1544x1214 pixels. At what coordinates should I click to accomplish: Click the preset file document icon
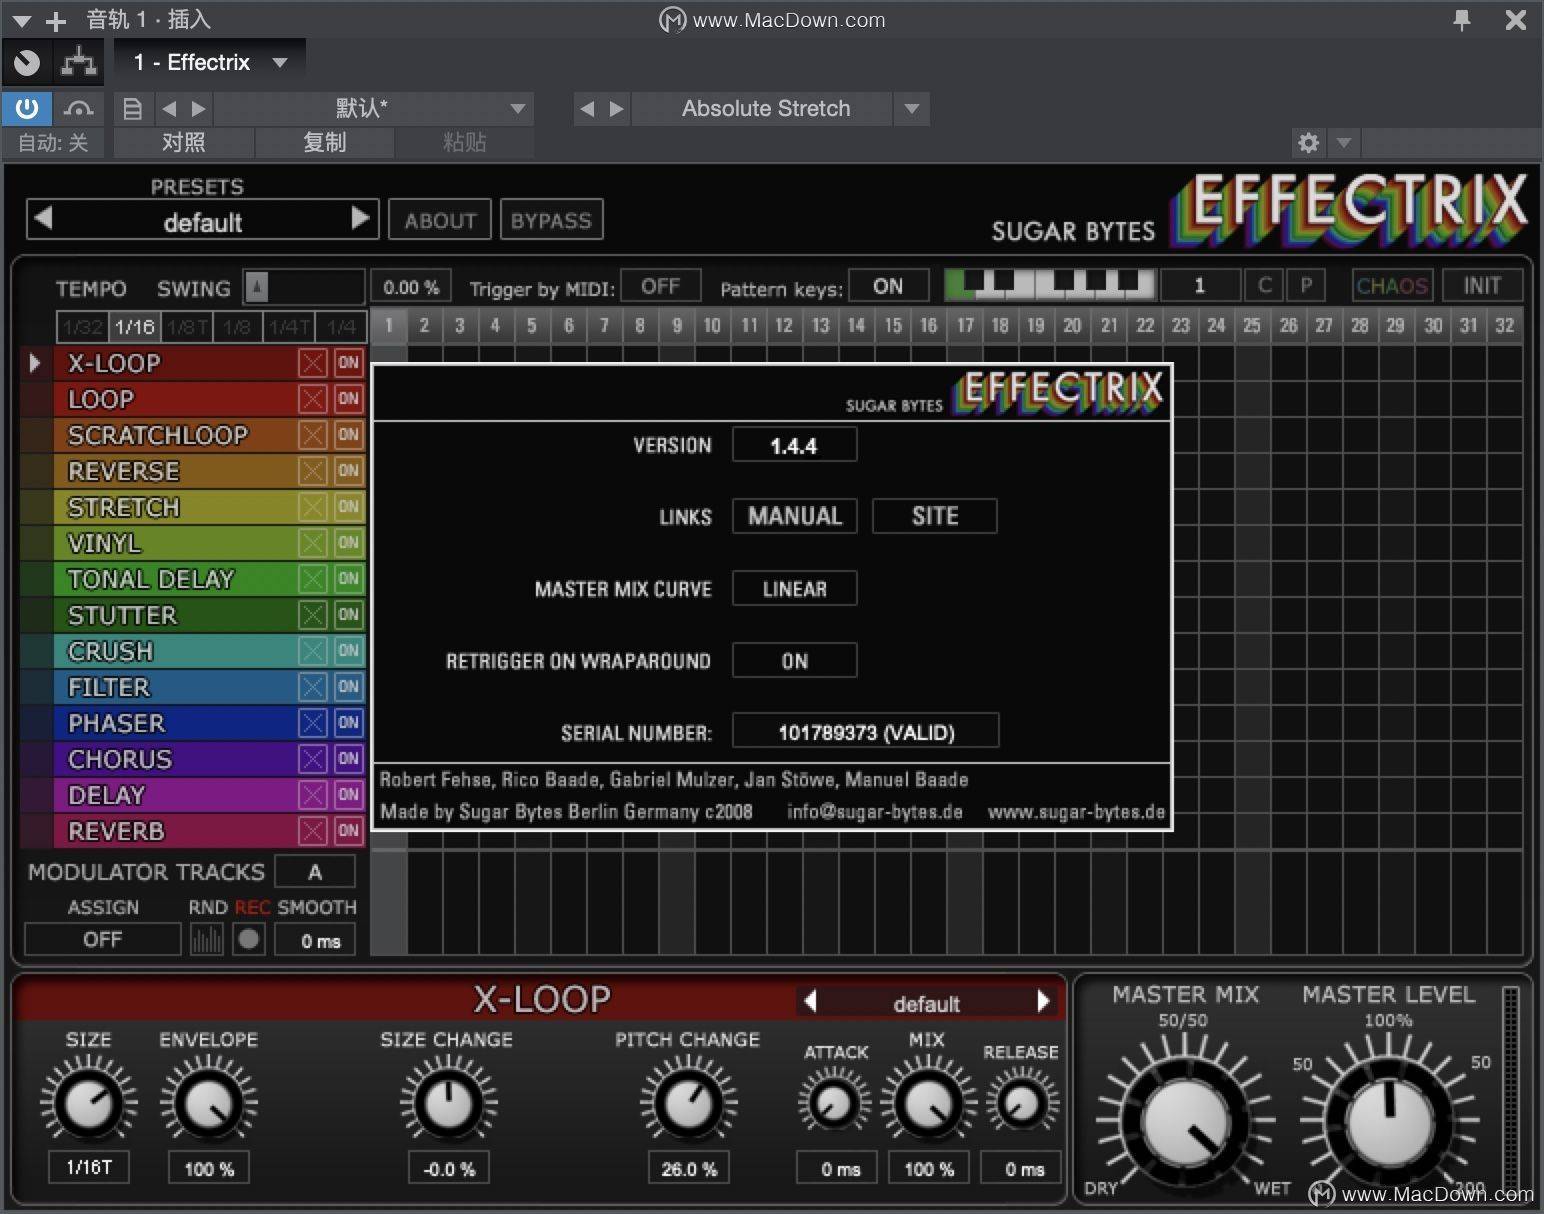point(132,108)
